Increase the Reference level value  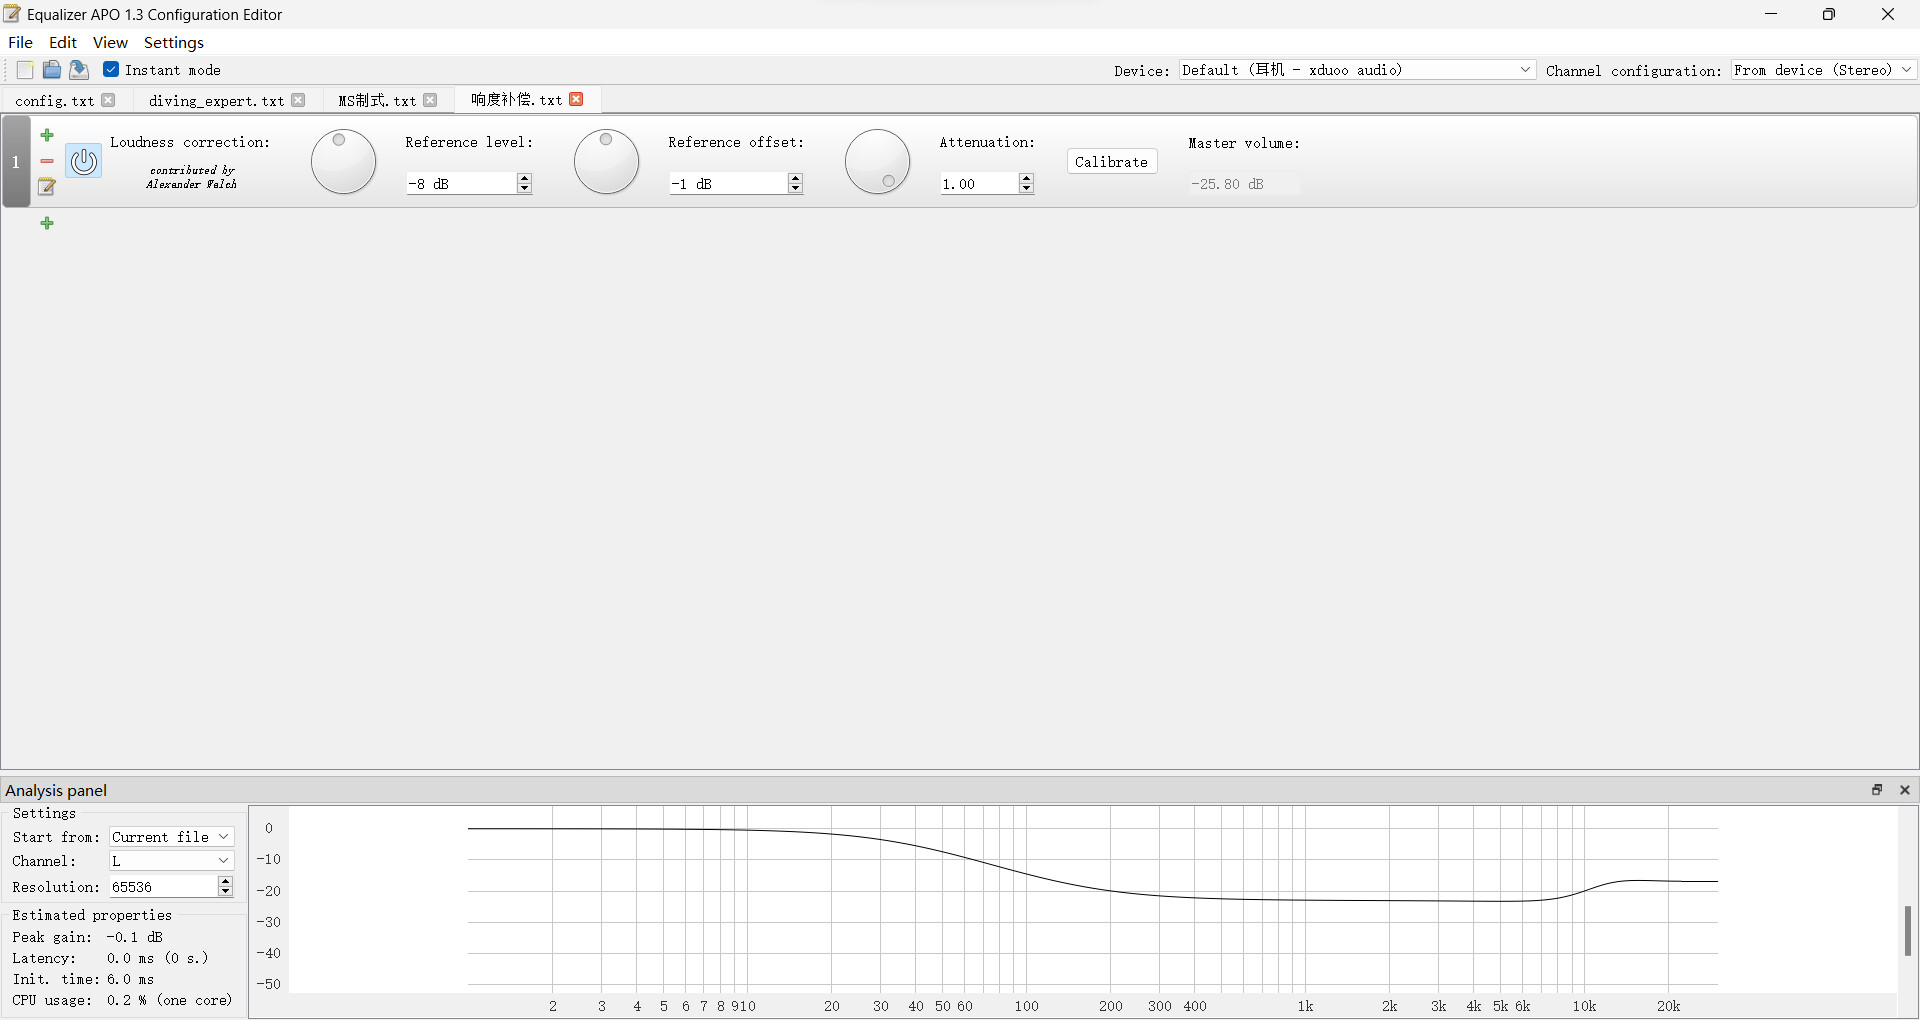(x=524, y=178)
